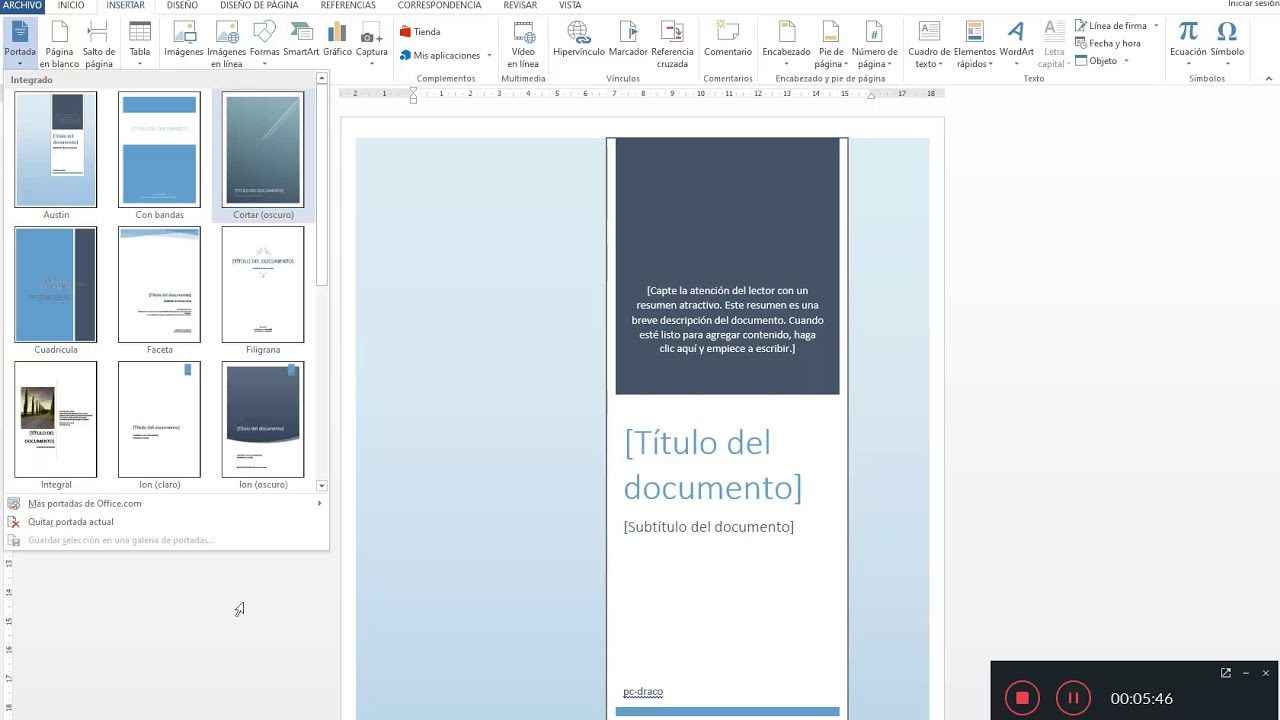The image size is (1280, 720).
Task: Add a Comentario to the document
Action: point(728,40)
